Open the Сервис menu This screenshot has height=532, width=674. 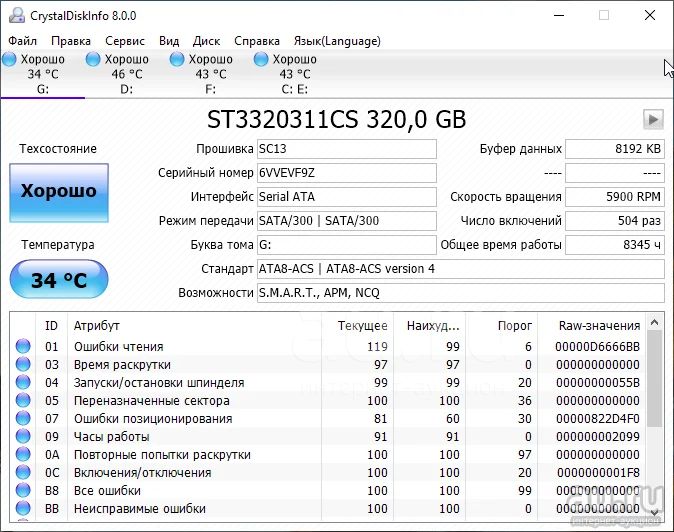125,41
